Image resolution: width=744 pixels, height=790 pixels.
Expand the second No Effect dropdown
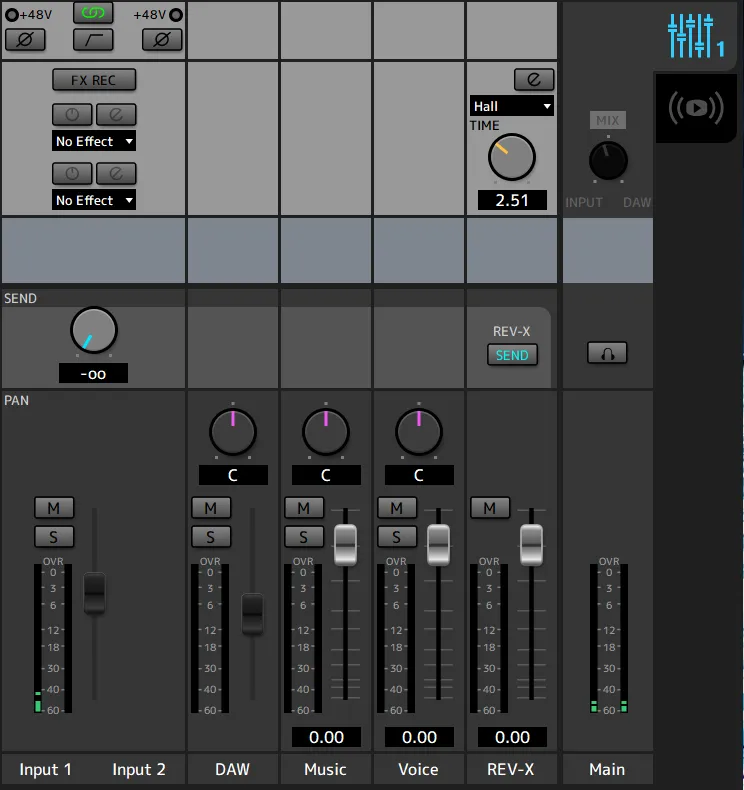[94, 200]
